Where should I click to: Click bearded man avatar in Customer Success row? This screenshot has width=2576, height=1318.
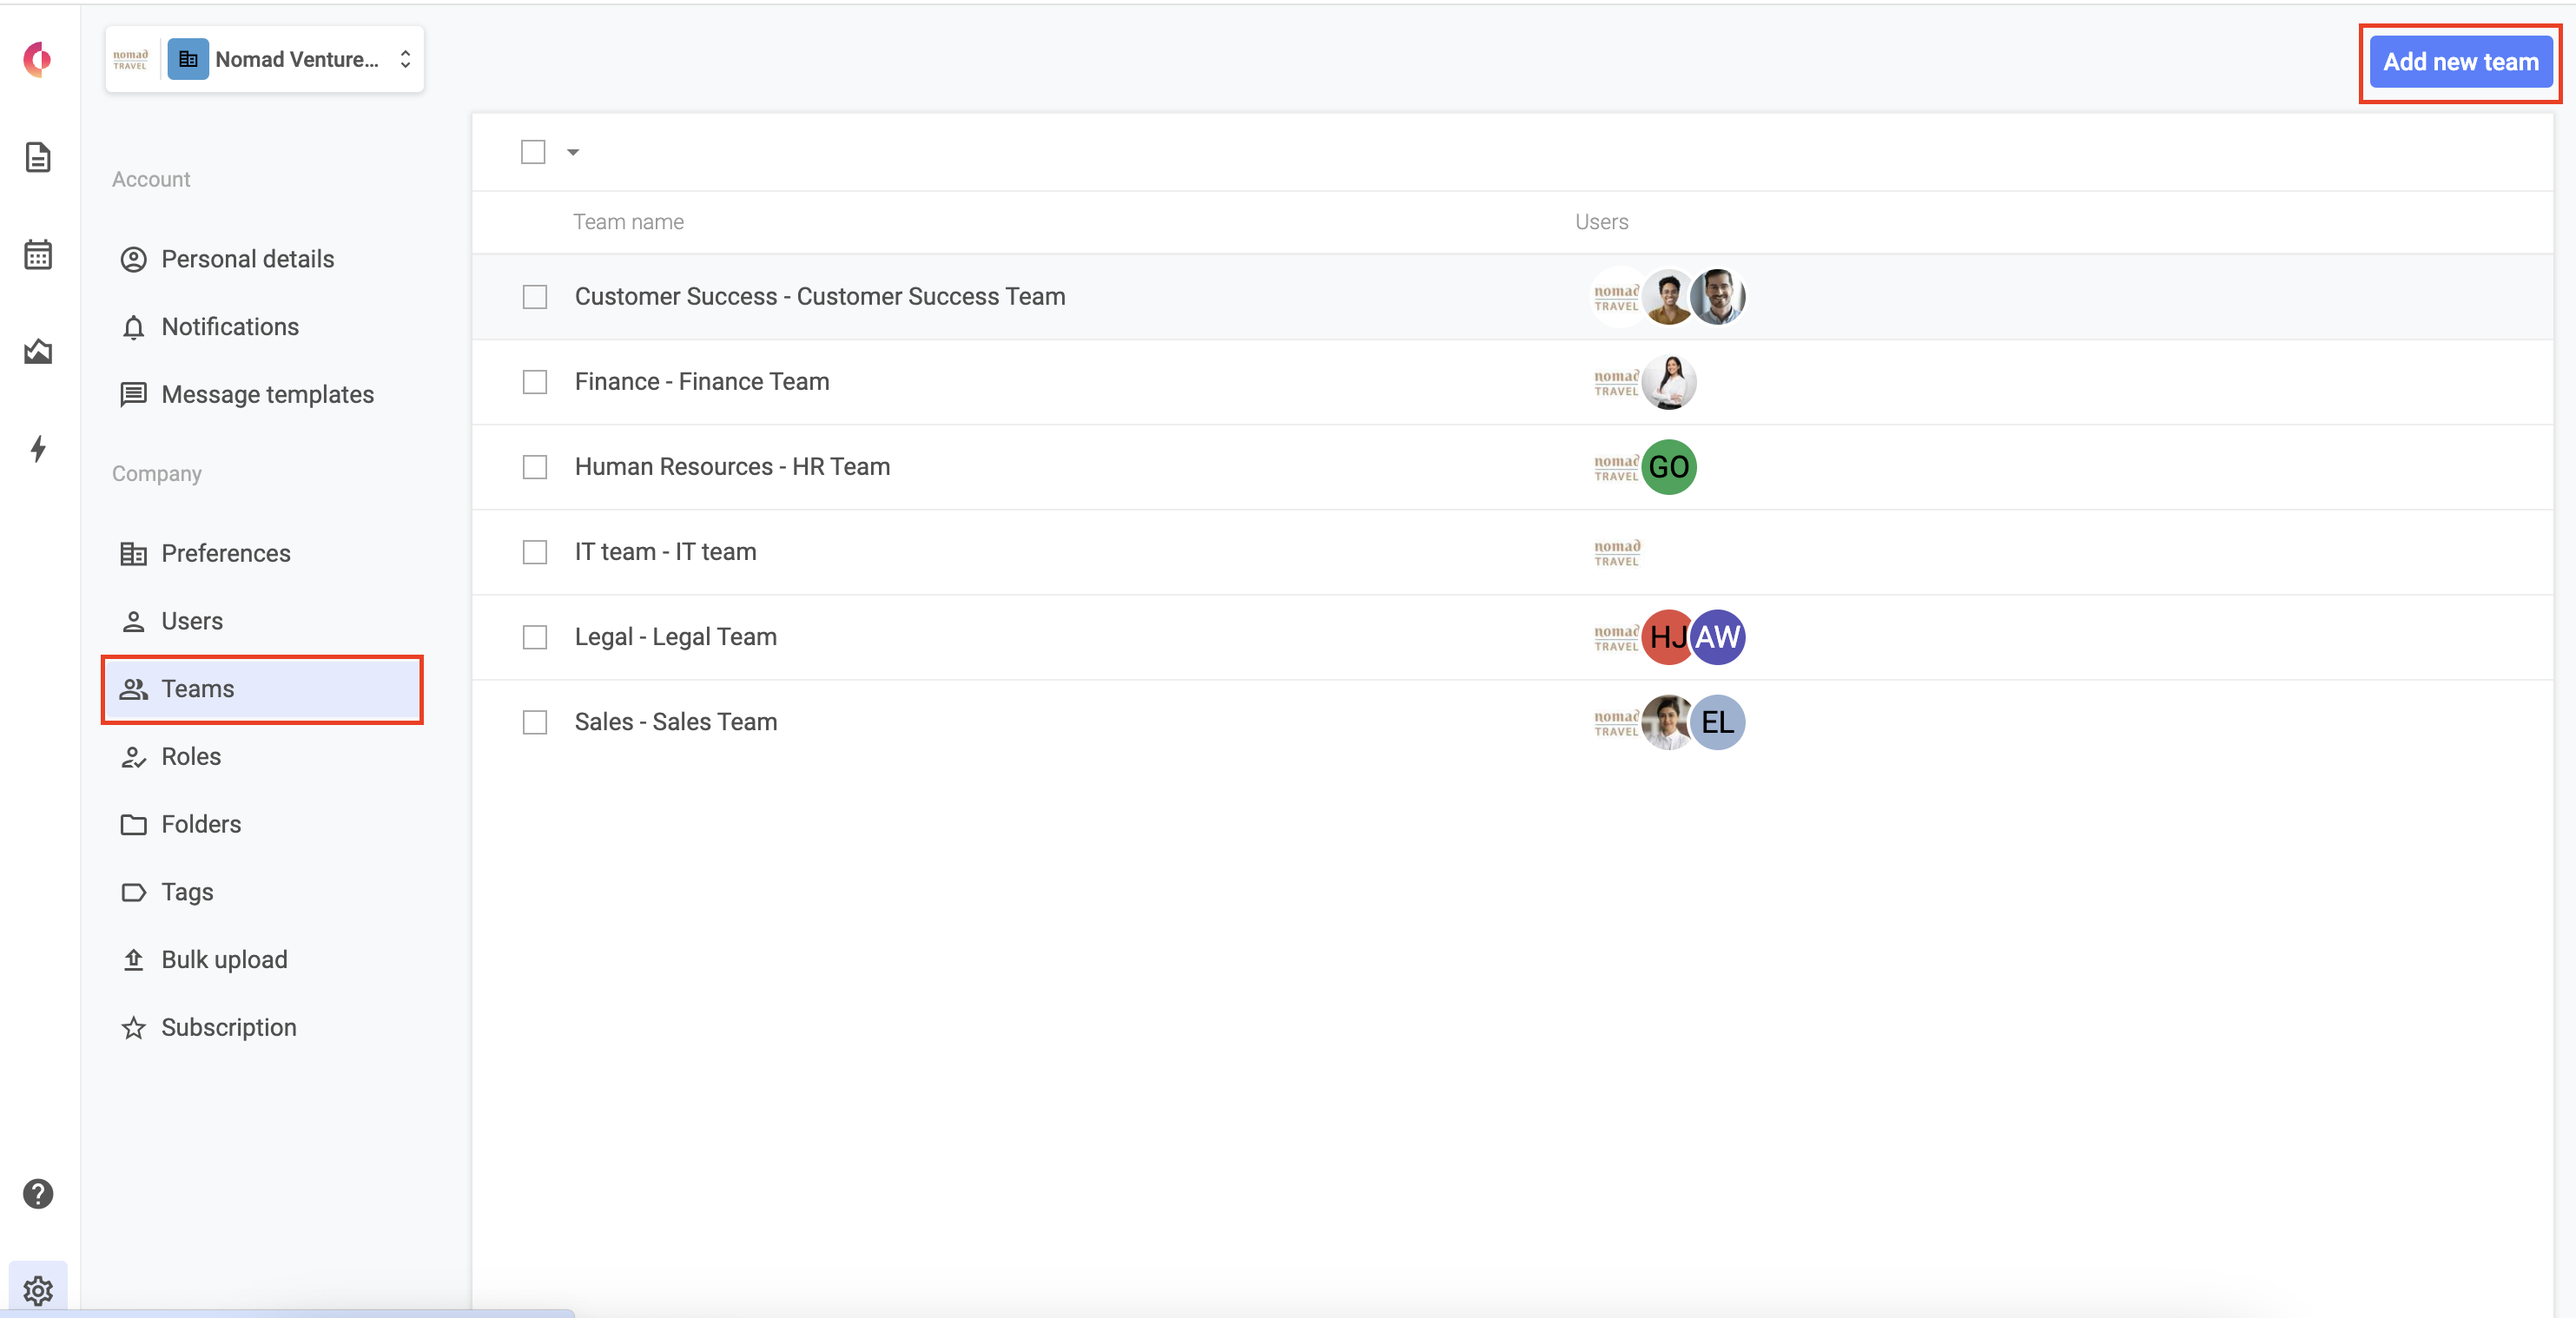[x=1717, y=297]
